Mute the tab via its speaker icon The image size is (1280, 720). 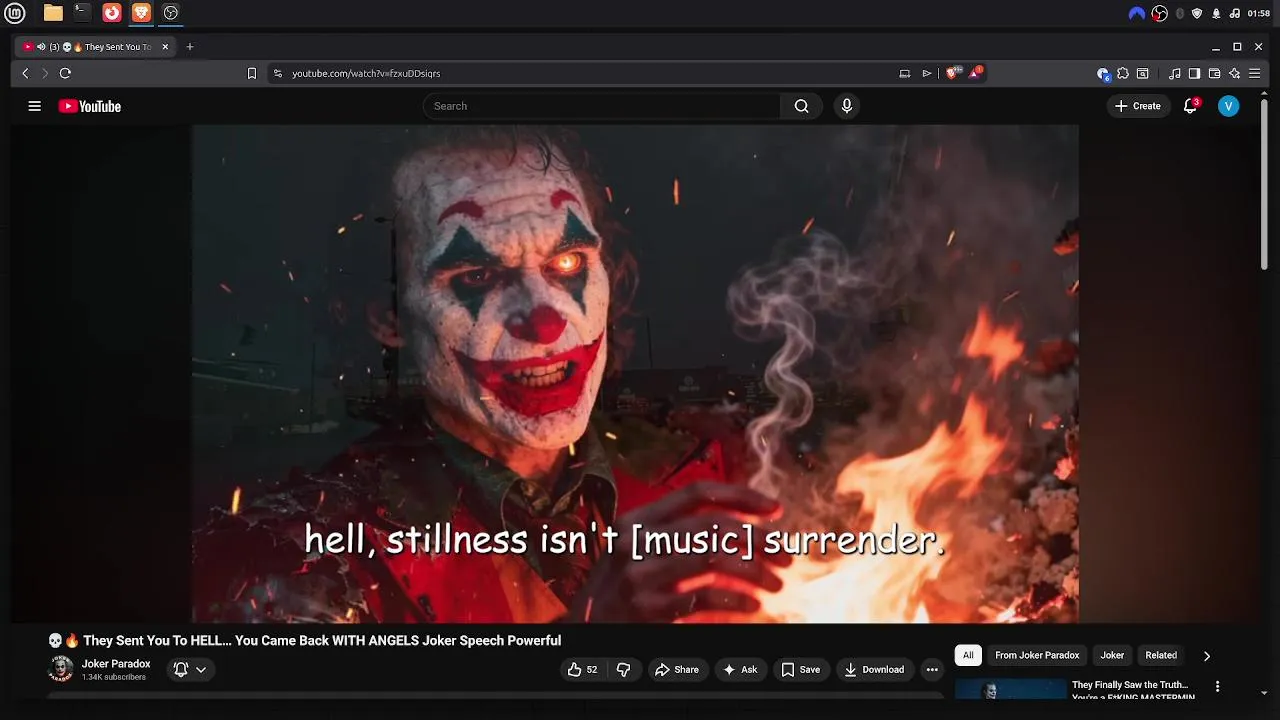click(41, 46)
